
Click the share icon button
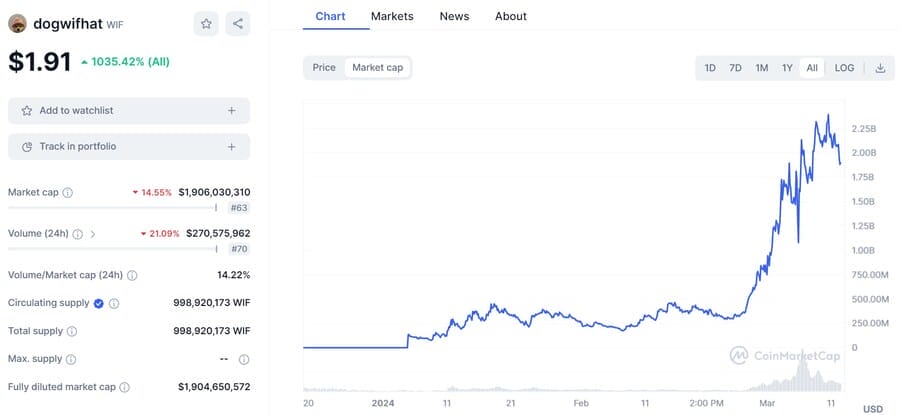pos(237,23)
